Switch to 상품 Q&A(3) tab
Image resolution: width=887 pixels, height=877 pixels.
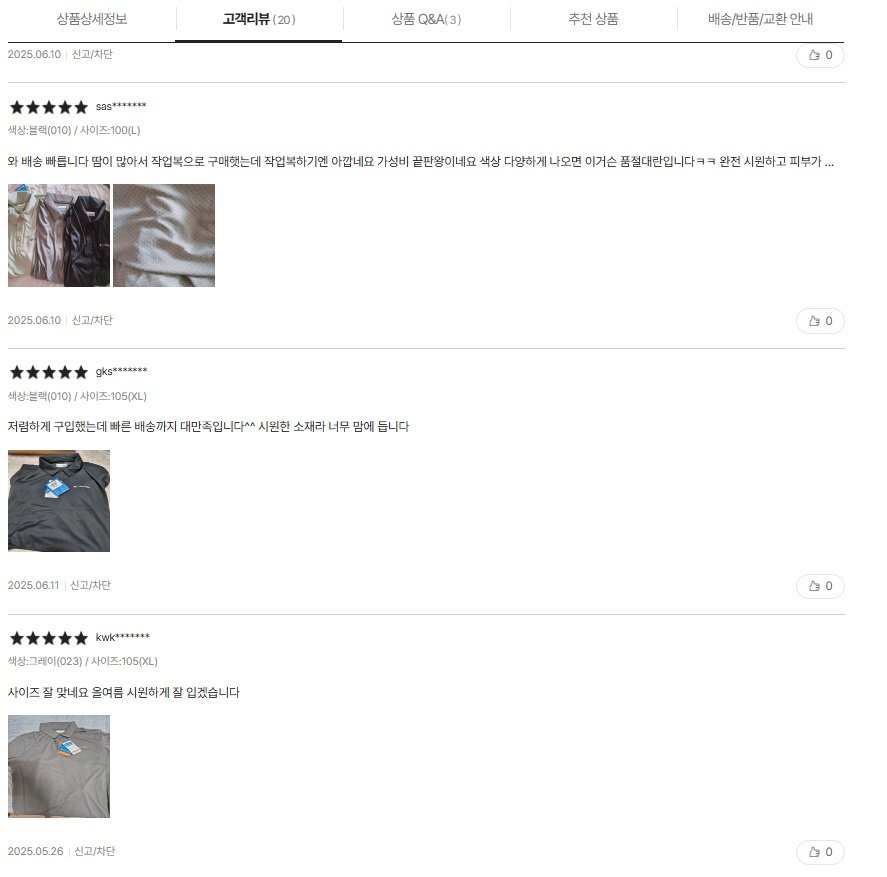426,19
